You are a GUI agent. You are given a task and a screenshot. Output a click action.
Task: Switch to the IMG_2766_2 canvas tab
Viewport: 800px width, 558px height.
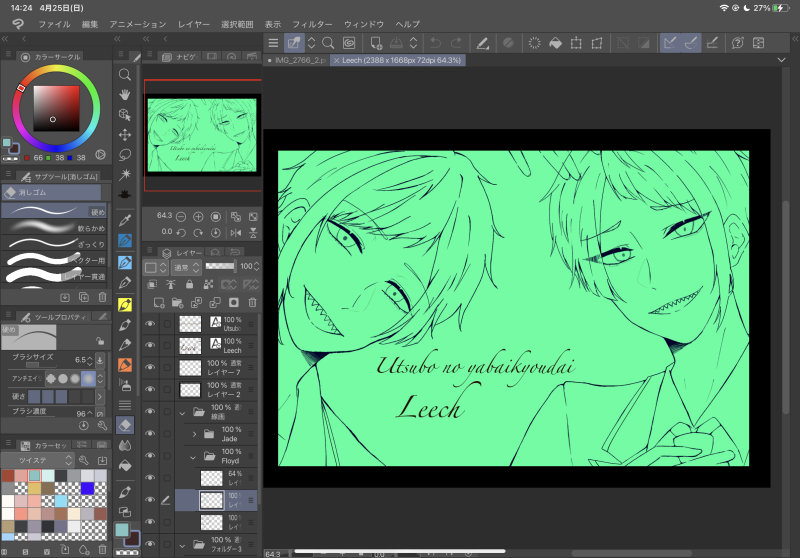pyautogui.click(x=297, y=60)
